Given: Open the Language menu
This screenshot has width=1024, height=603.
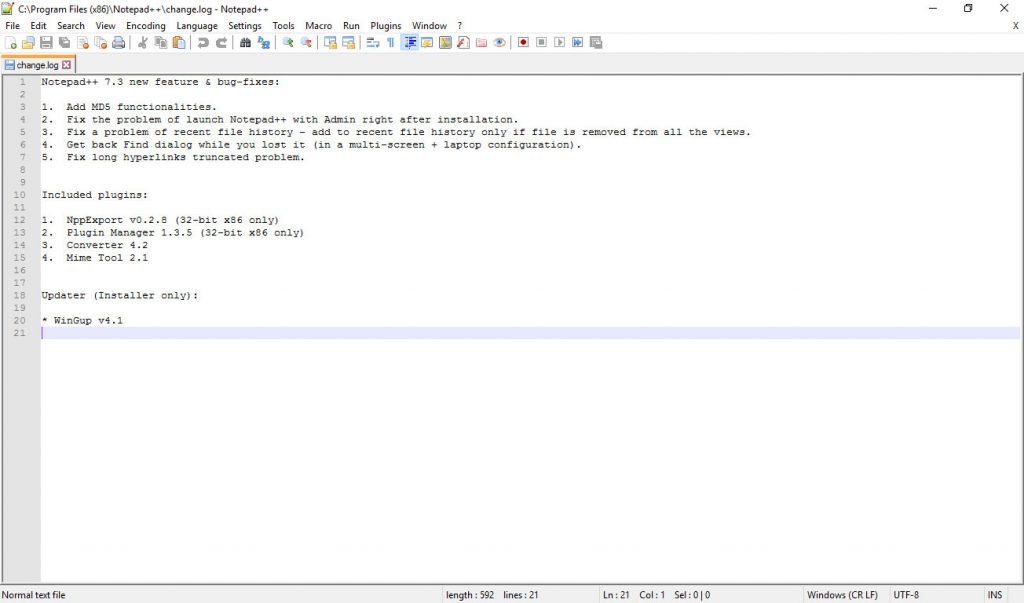Looking at the screenshot, I should pyautogui.click(x=197, y=25).
